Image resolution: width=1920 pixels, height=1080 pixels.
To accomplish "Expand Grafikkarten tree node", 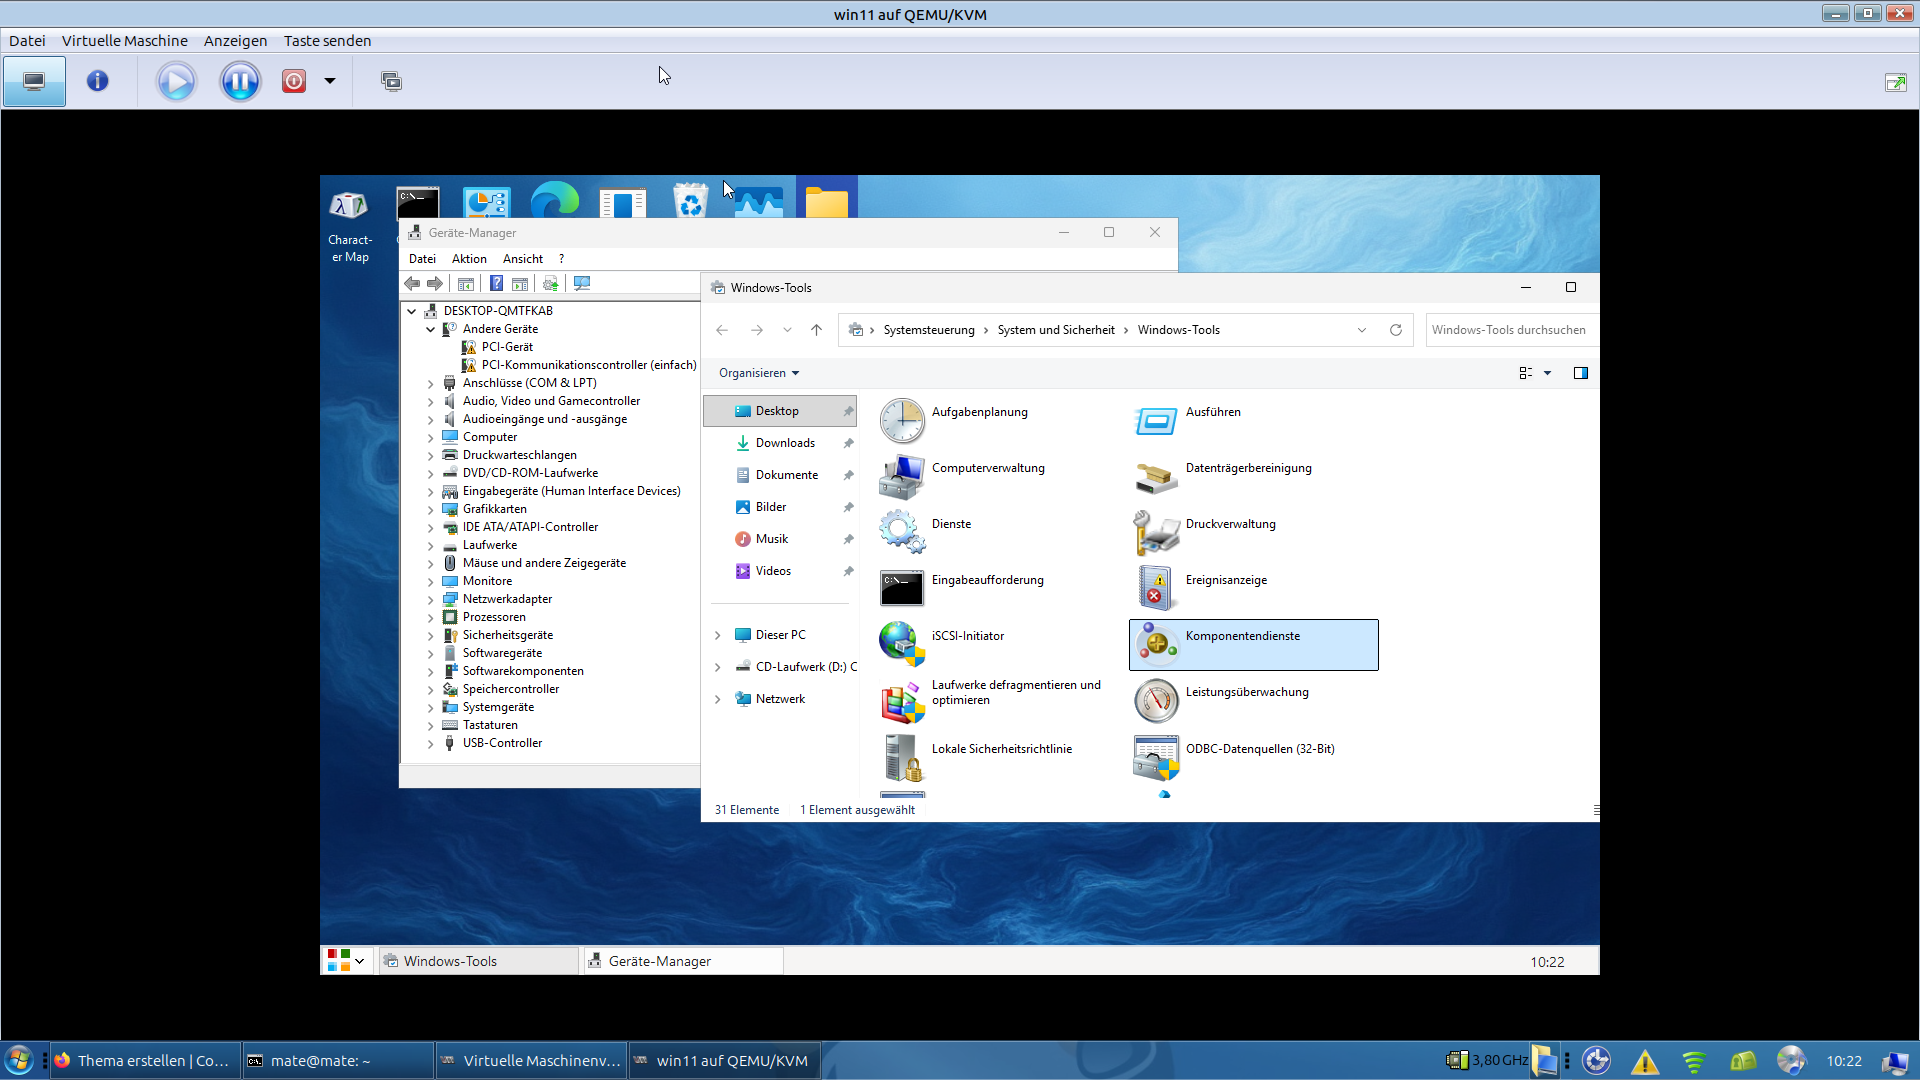I will 431,509.
